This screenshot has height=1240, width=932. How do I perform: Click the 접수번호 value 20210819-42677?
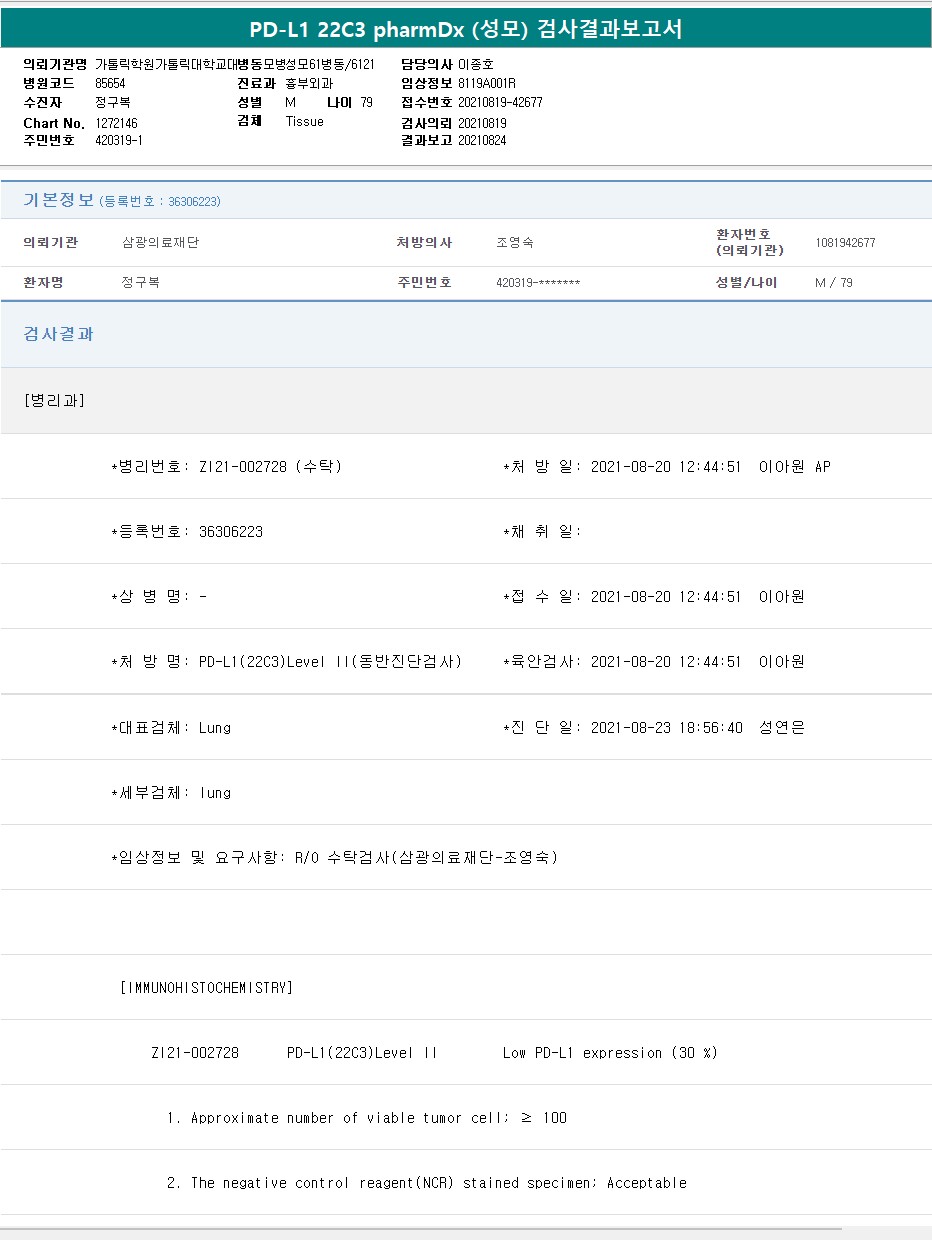[500, 102]
